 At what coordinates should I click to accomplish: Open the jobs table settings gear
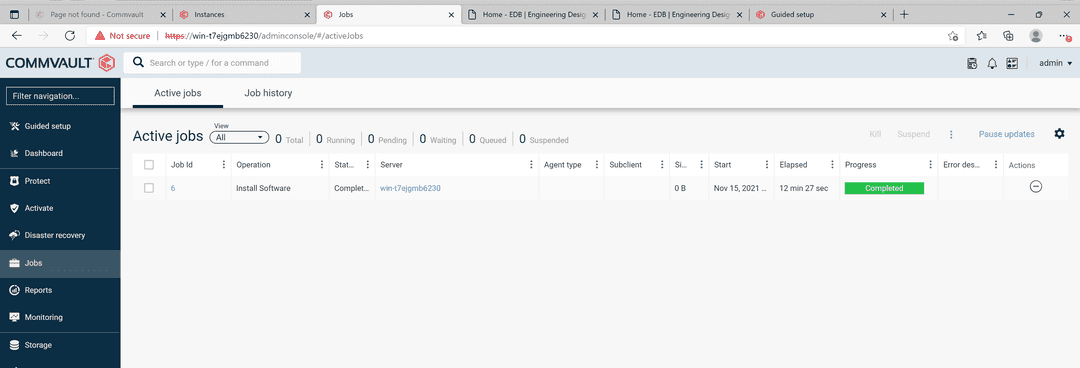[1059, 134]
